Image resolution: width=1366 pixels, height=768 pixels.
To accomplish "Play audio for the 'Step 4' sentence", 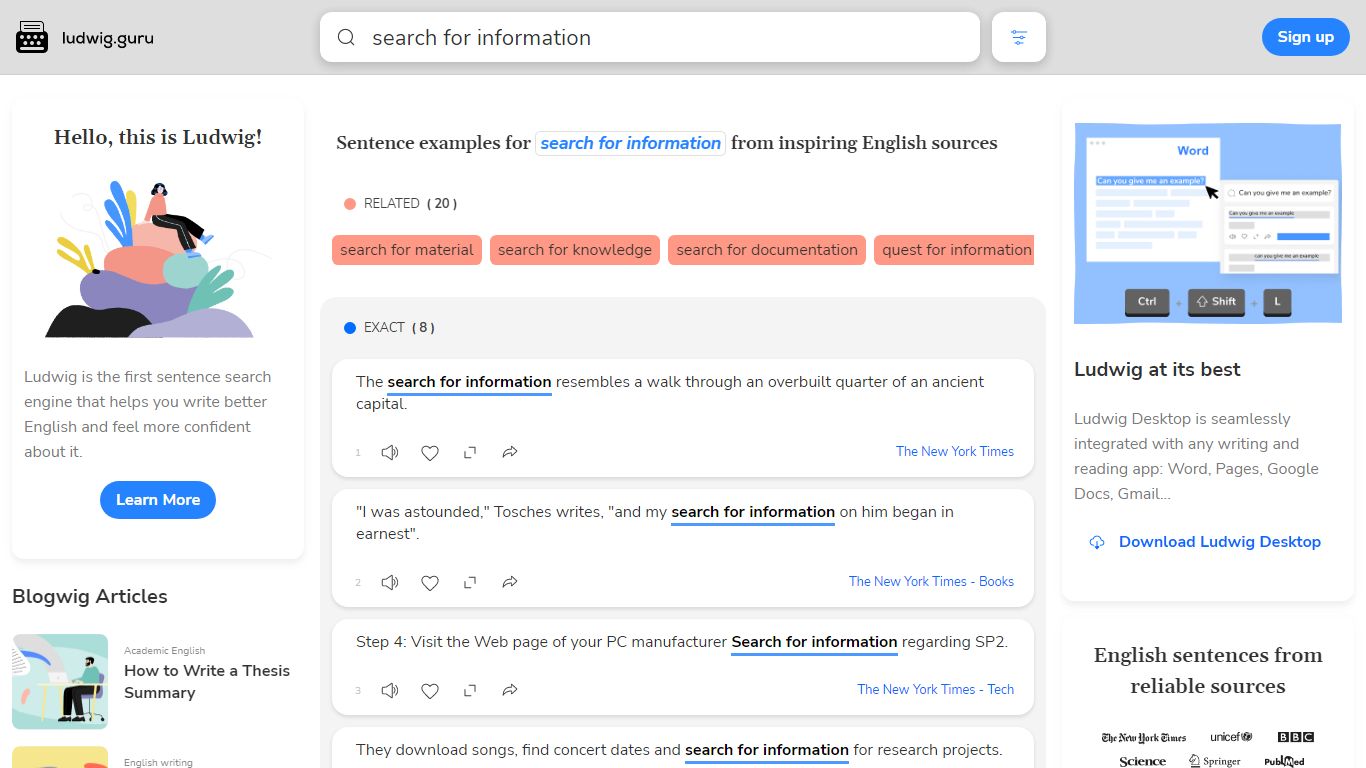I will [x=390, y=691].
